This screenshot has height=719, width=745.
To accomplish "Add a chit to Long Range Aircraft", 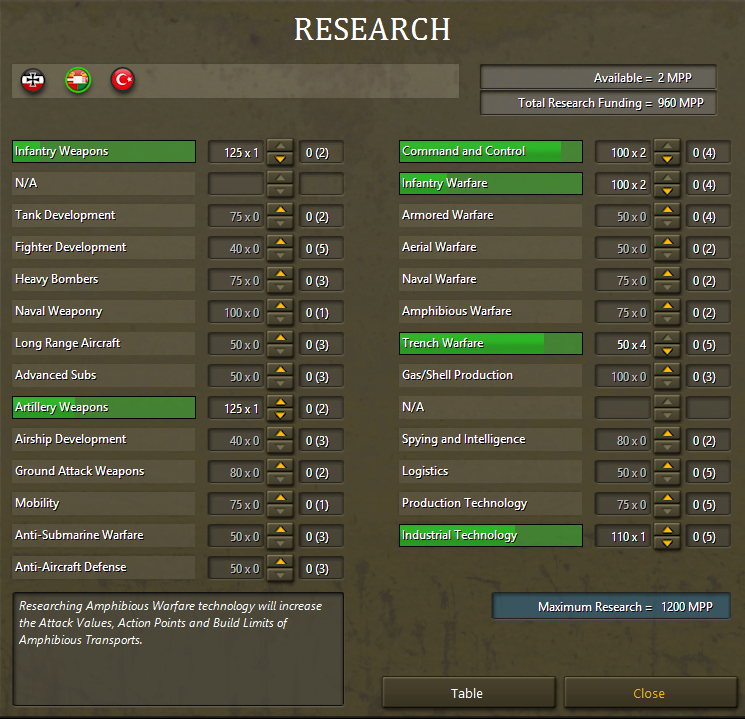I will coord(280,337).
